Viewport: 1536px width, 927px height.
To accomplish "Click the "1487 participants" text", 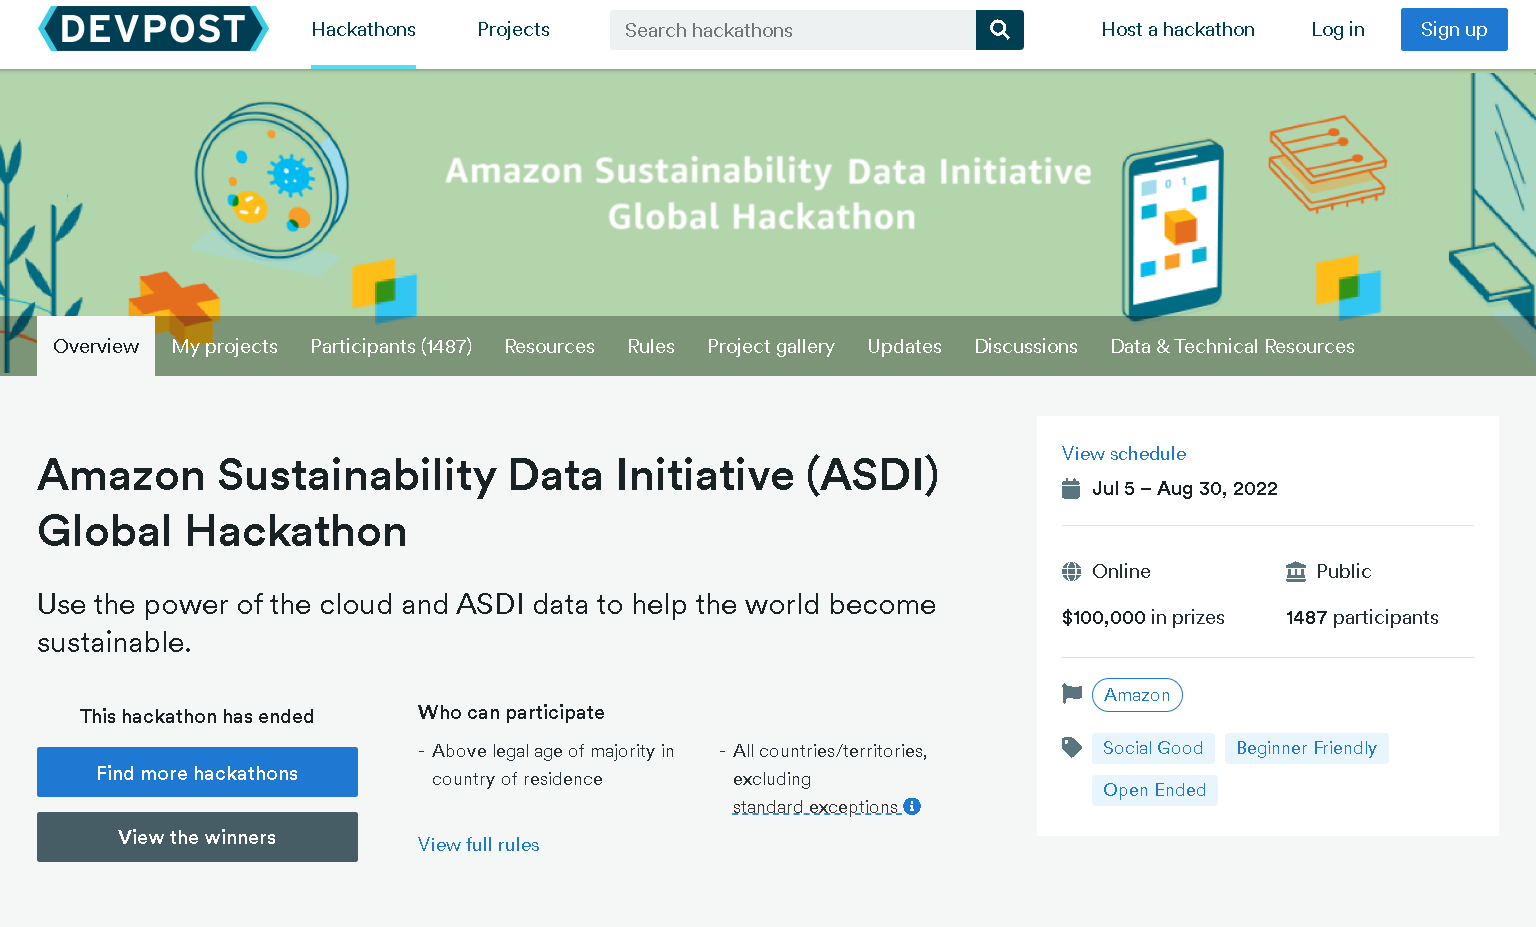I will (x=1362, y=617).
